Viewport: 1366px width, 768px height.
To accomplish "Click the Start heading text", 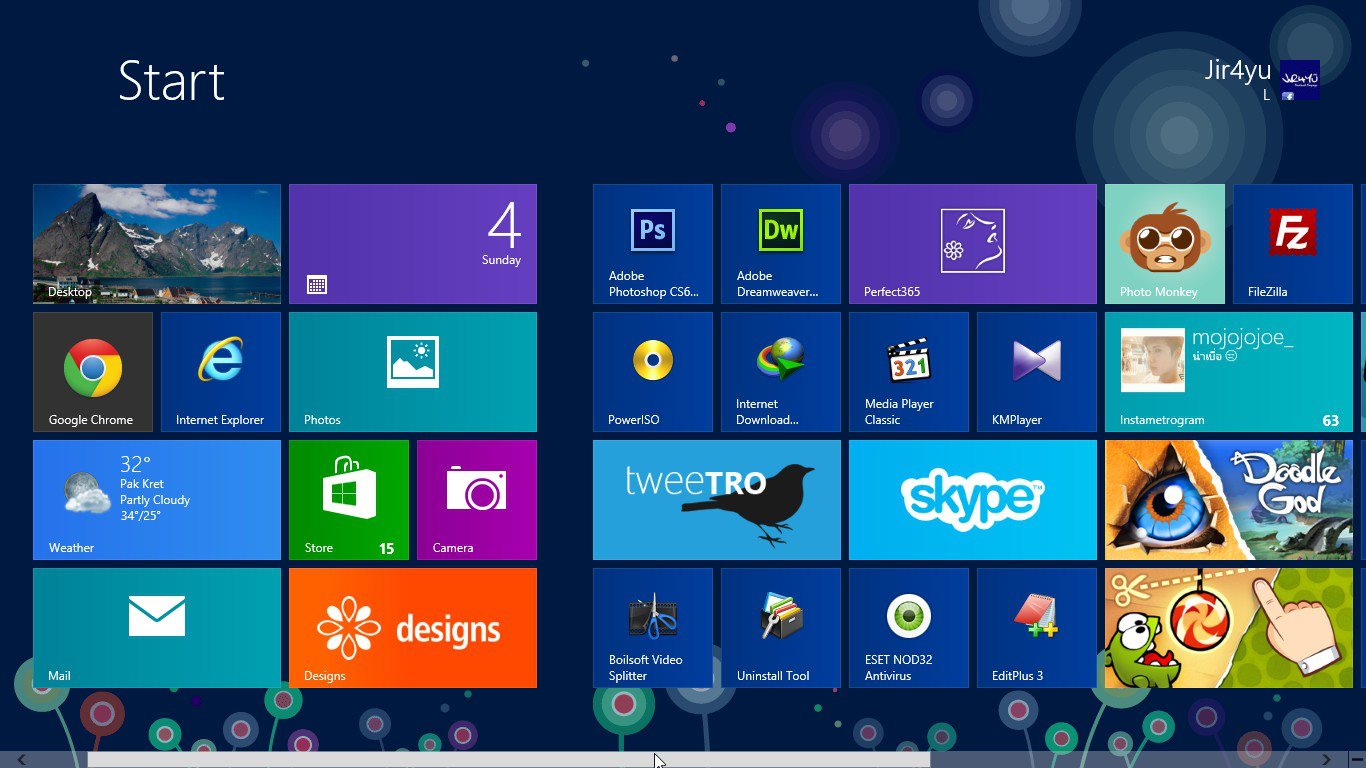I will point(171,81).
